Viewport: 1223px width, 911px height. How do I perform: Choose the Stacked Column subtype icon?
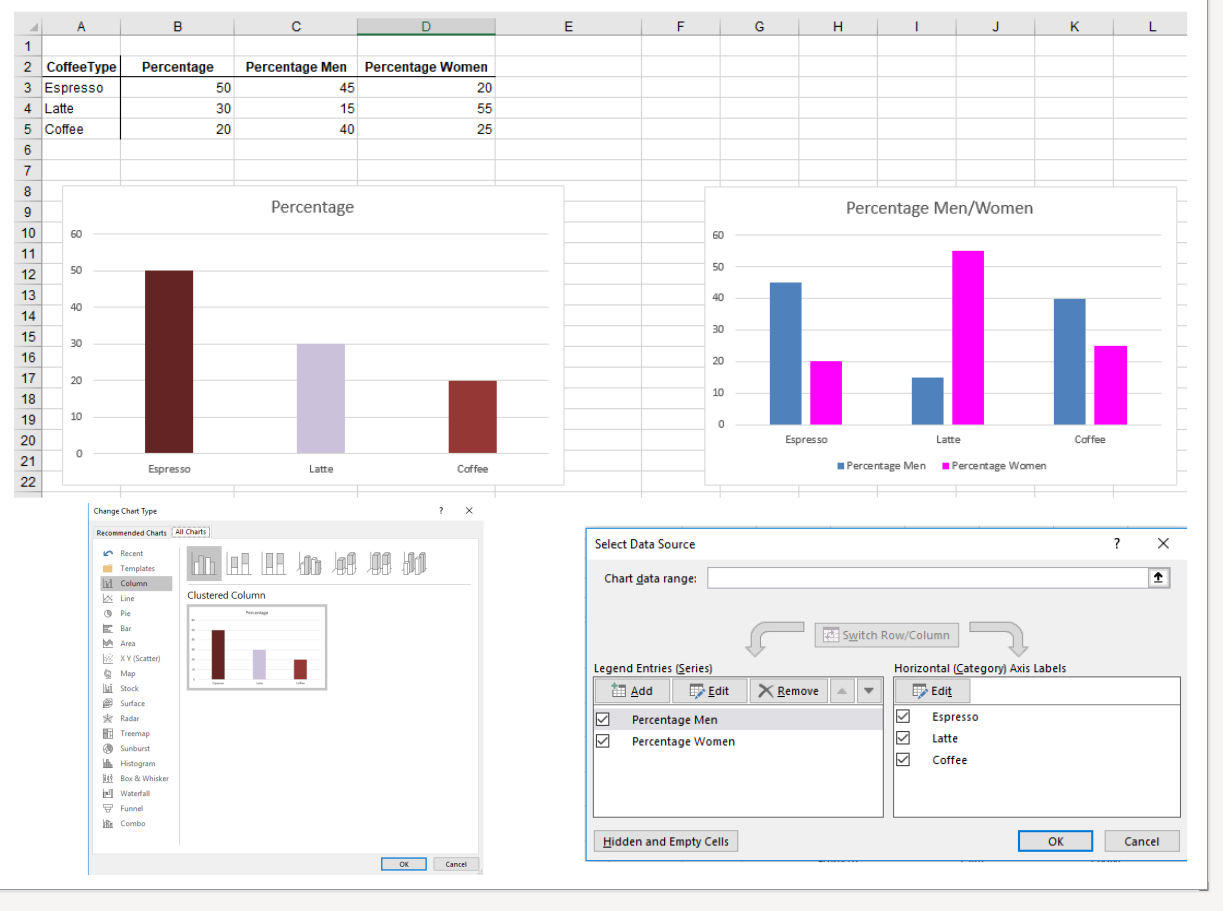(239, 565)
